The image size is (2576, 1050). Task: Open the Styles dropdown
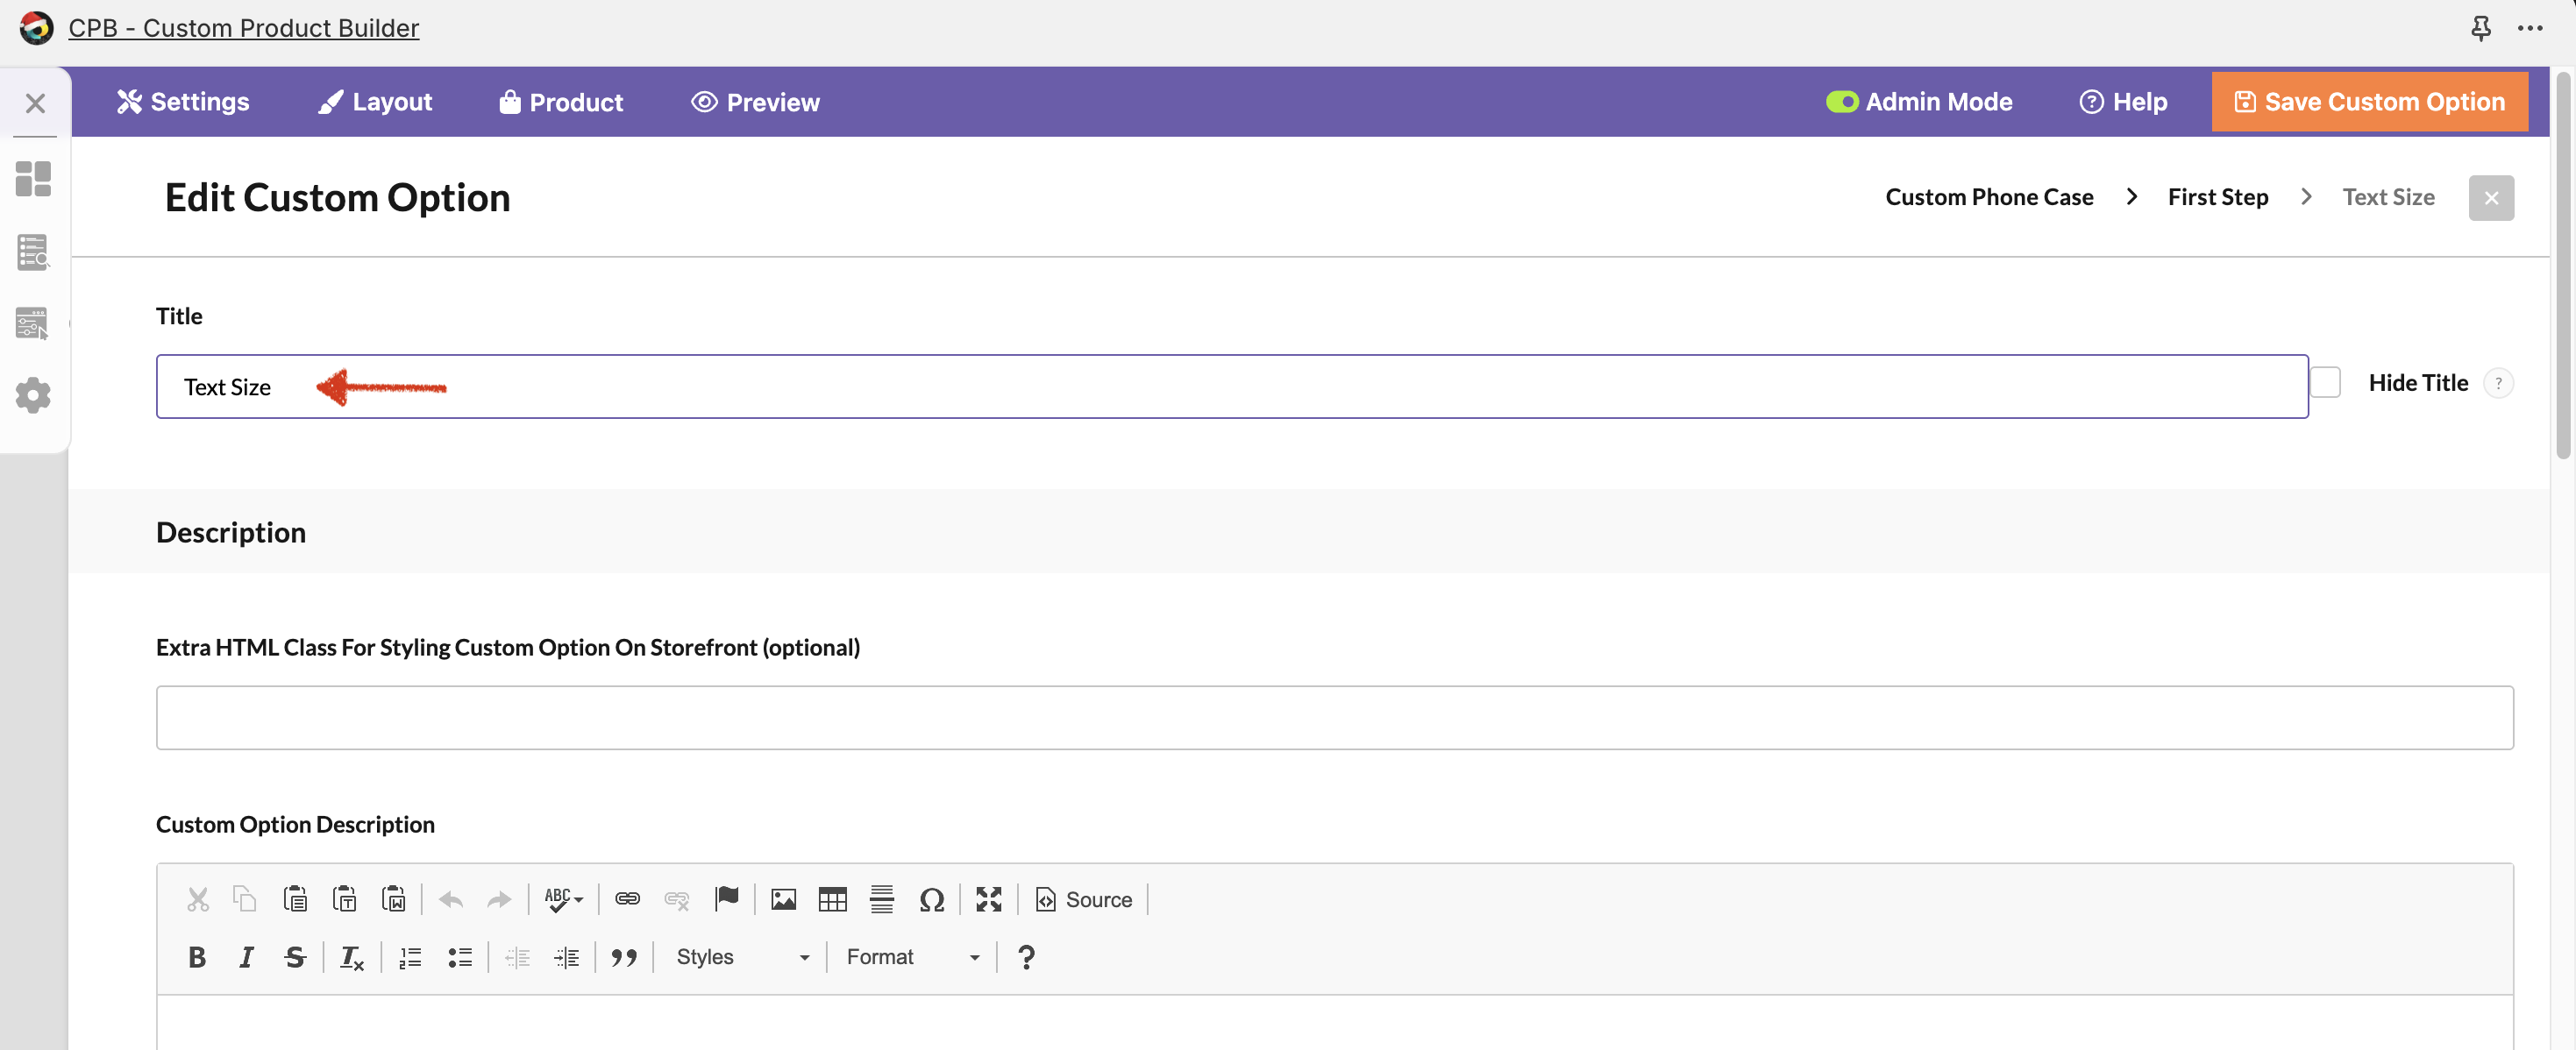(x=742, y=957)
